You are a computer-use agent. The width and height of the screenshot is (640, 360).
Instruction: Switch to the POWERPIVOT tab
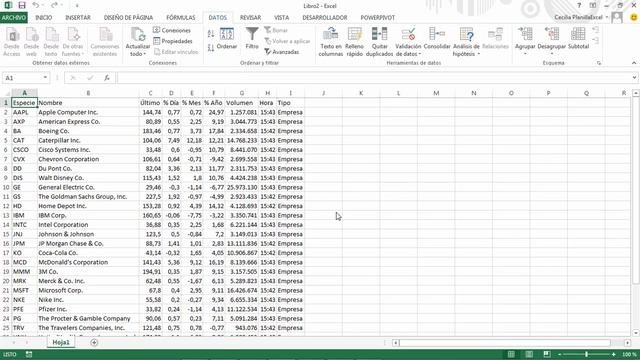click(x=378, y=18)
